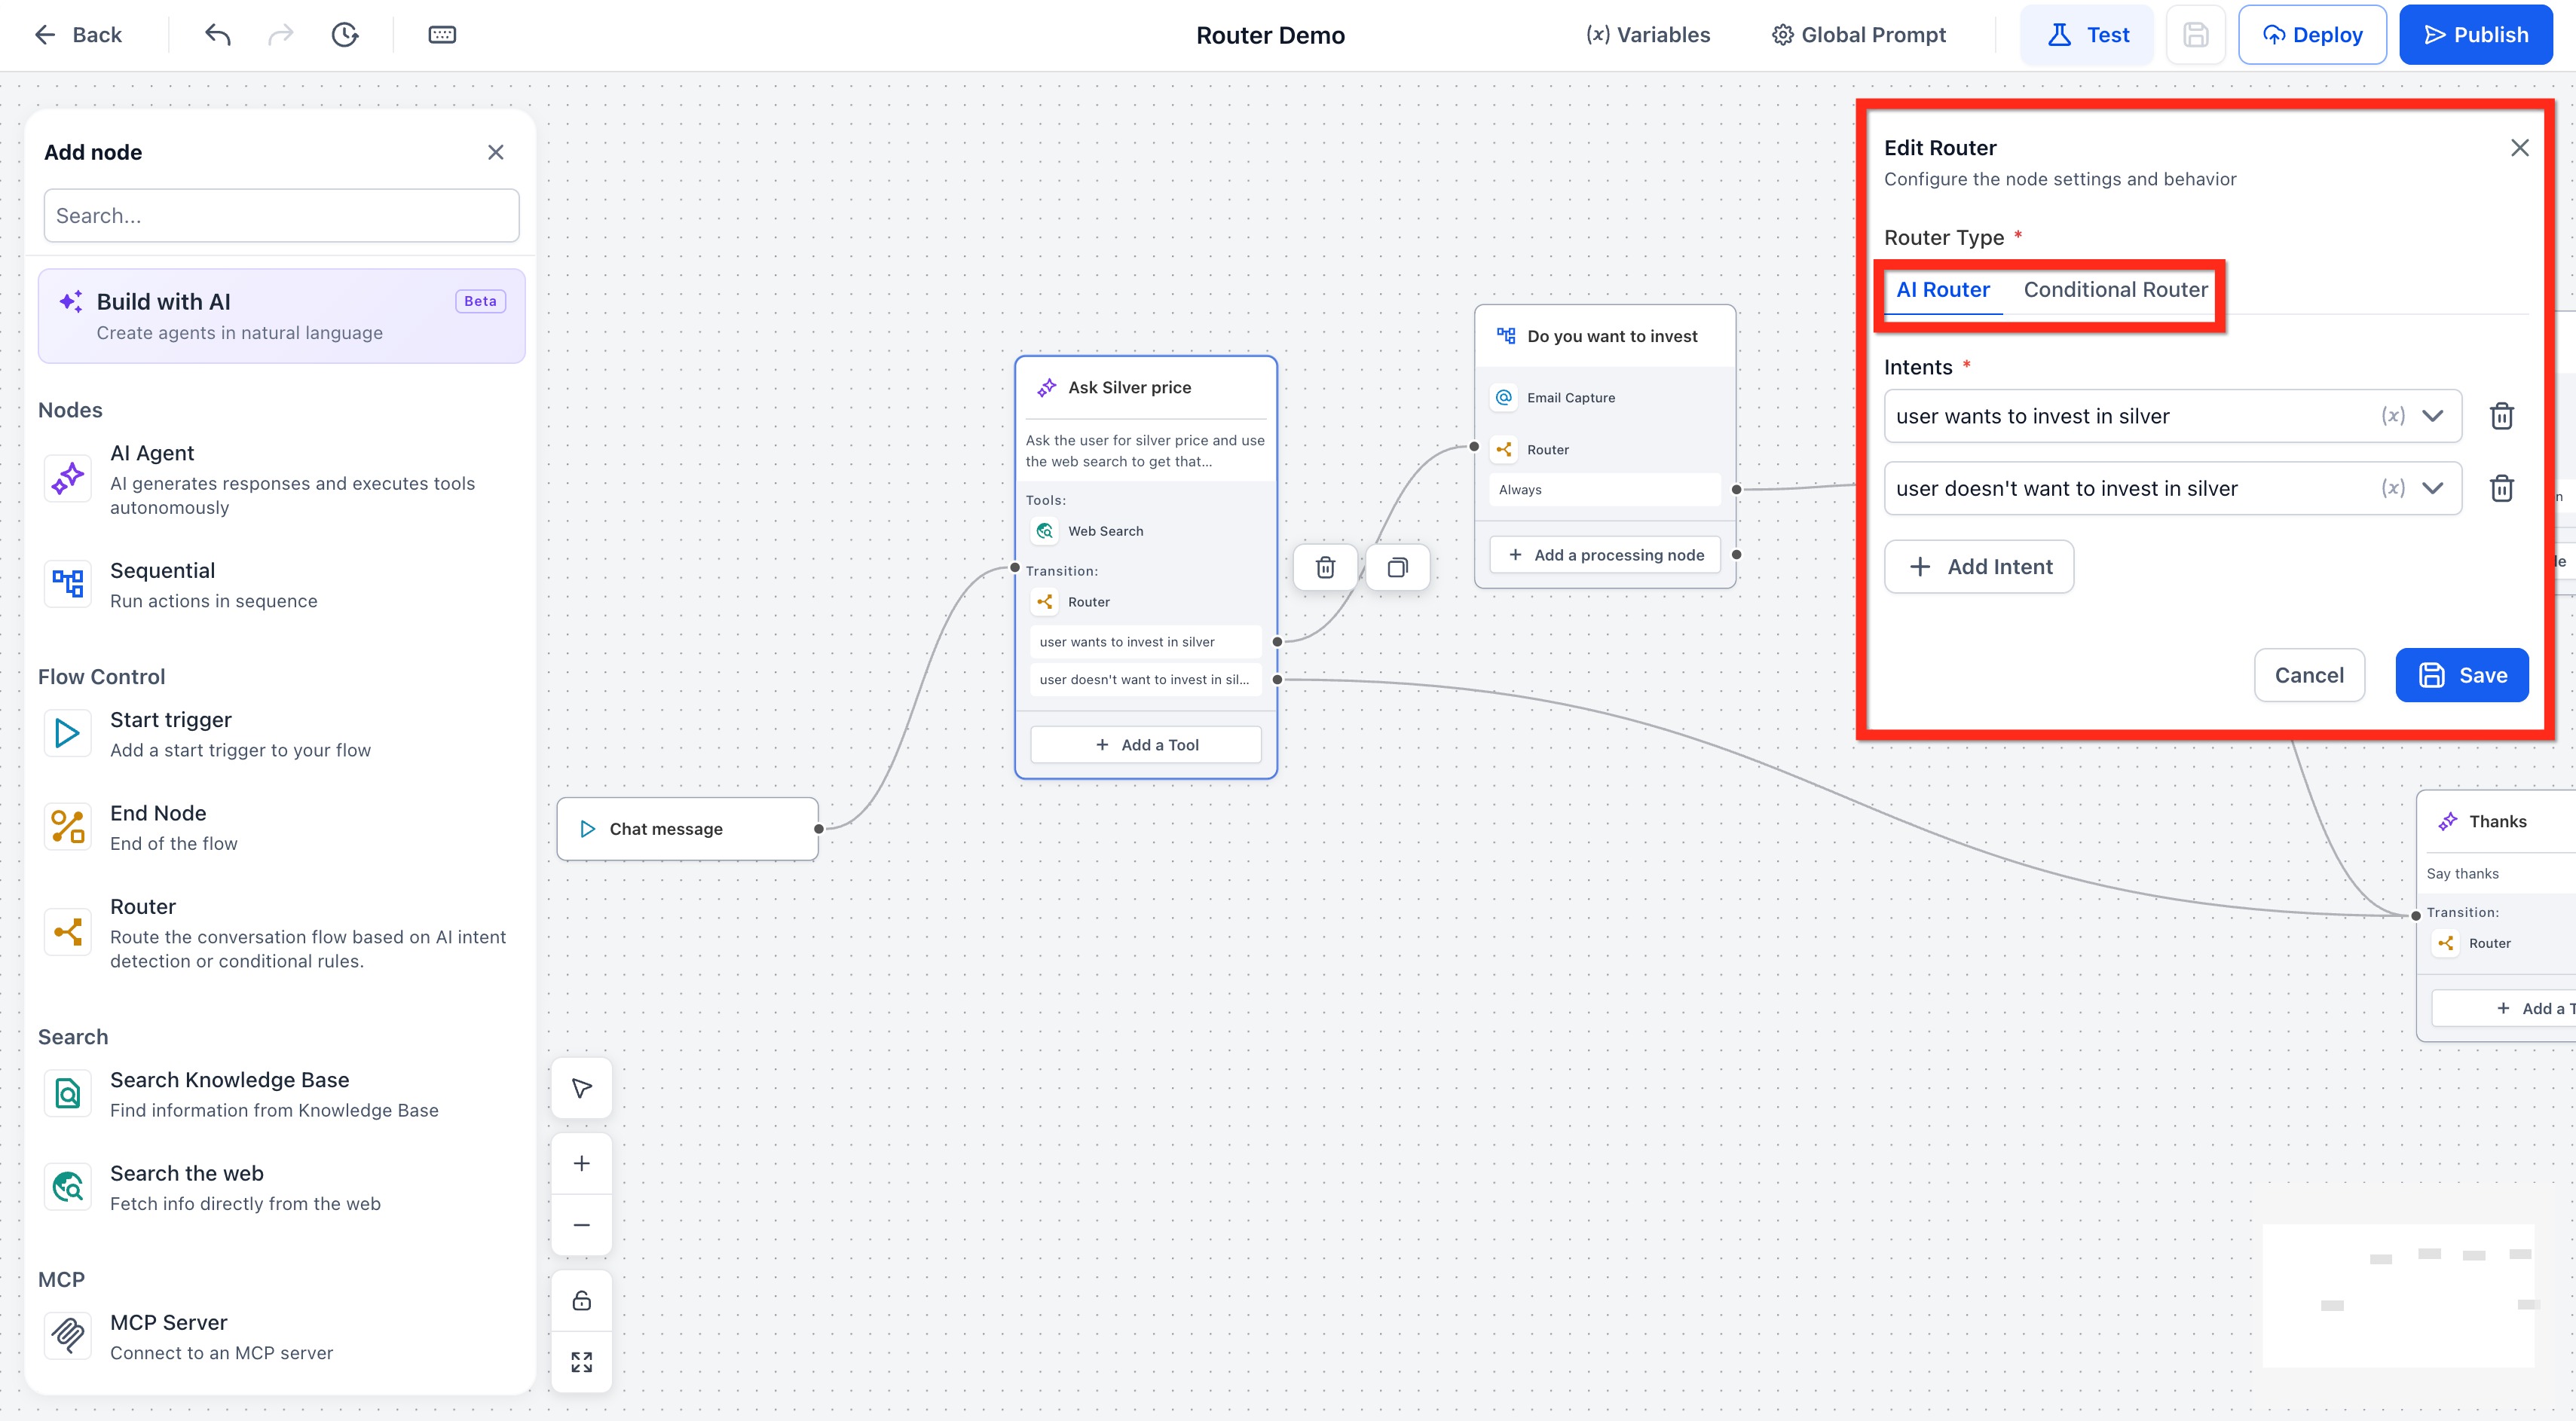Image resolution: width=2576 pixels, height=1421 pixels.
Task: Click the duplicate node icon on canvas
Action: pos(1397,567)
